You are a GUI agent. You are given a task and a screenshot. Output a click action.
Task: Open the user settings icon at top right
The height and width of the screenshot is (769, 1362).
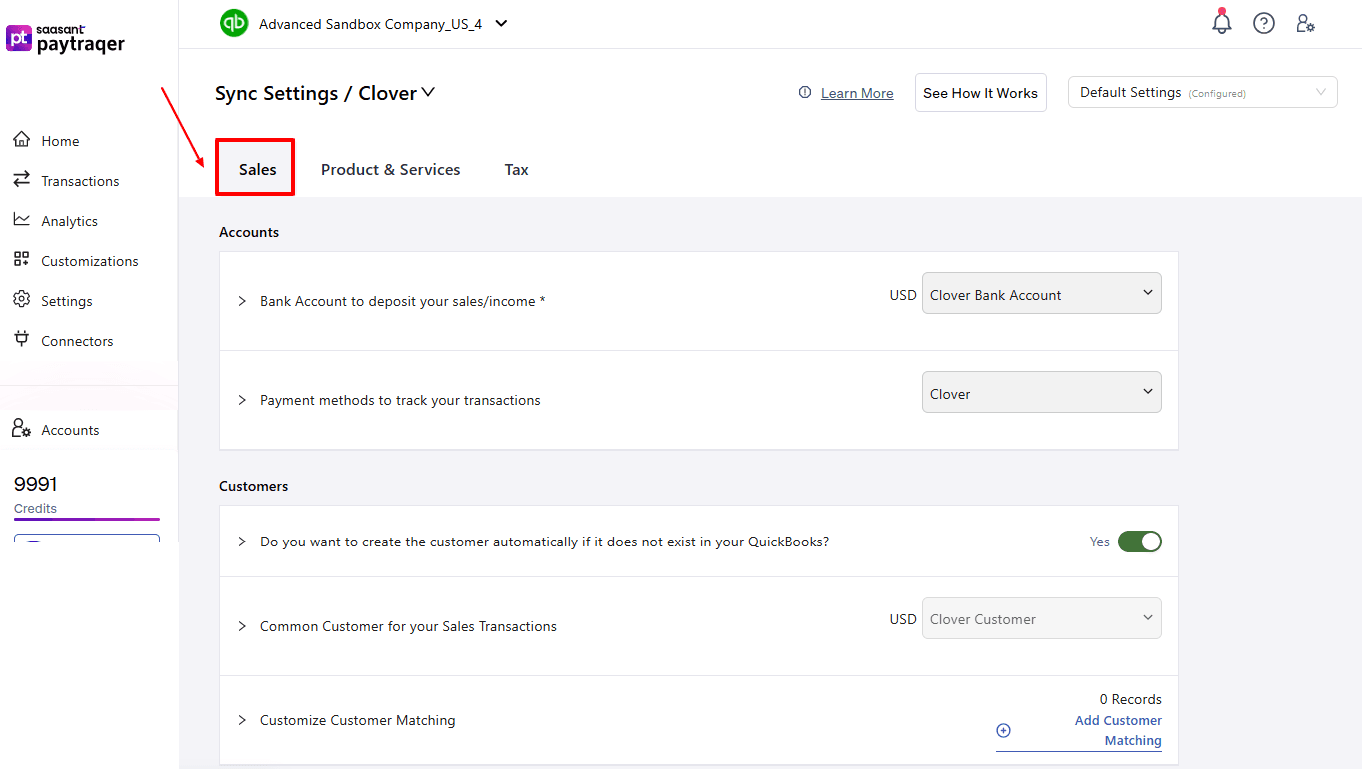[1305, 23]
